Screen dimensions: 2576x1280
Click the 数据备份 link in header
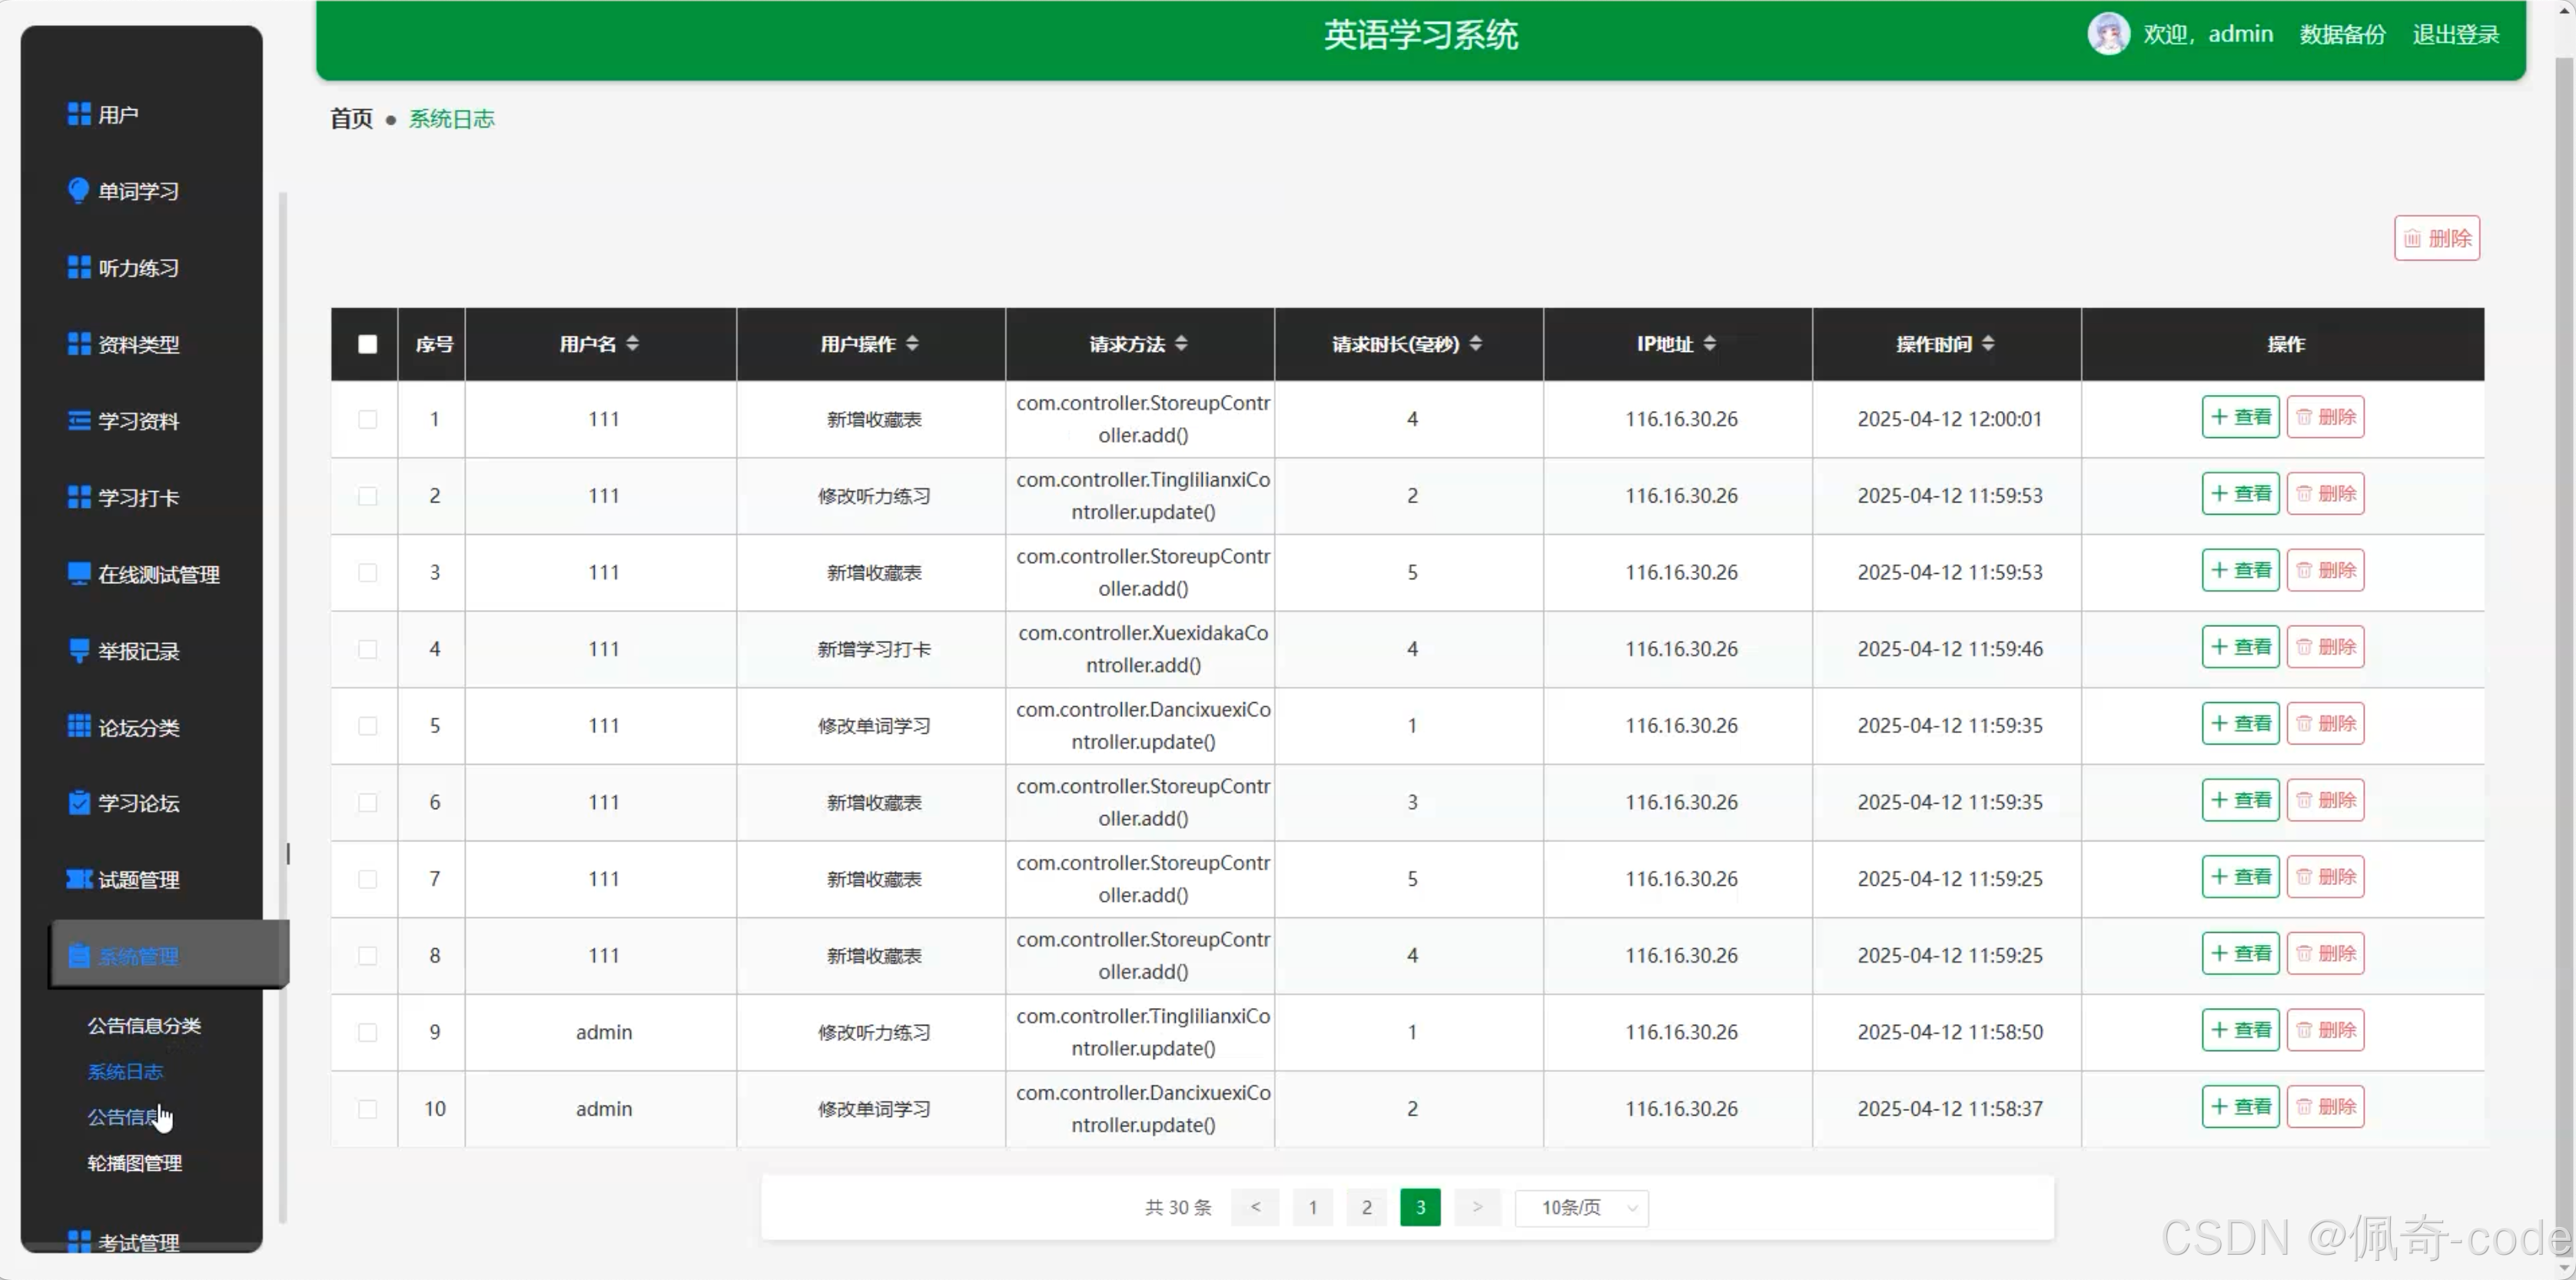2341,34
